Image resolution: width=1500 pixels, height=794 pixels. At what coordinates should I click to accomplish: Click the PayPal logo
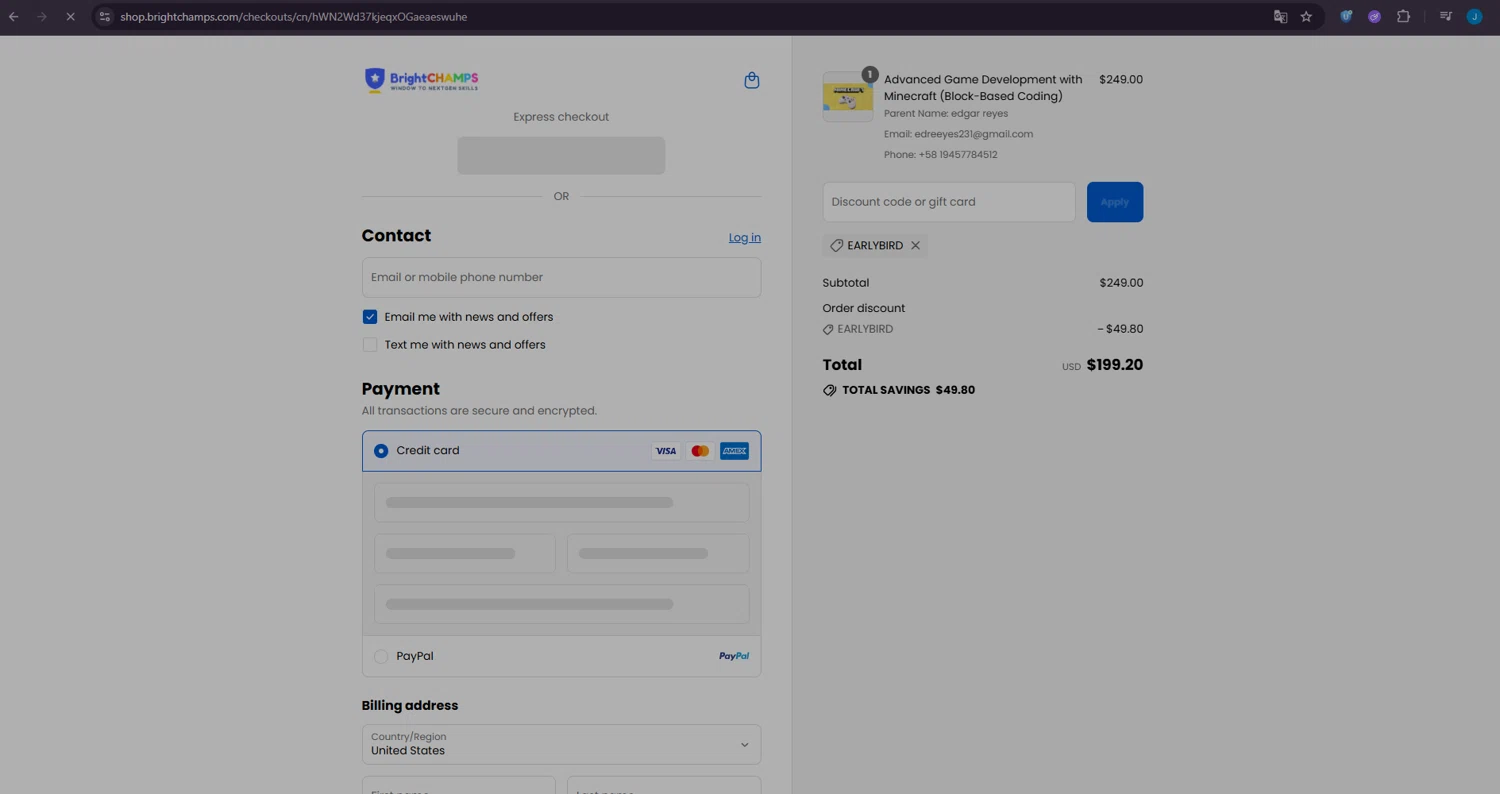tap(734, 657)
